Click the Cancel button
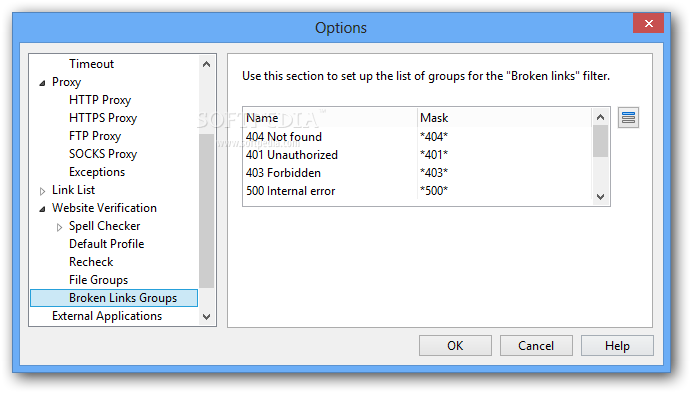This screenshot has width=691, height=393. [536, 345]
